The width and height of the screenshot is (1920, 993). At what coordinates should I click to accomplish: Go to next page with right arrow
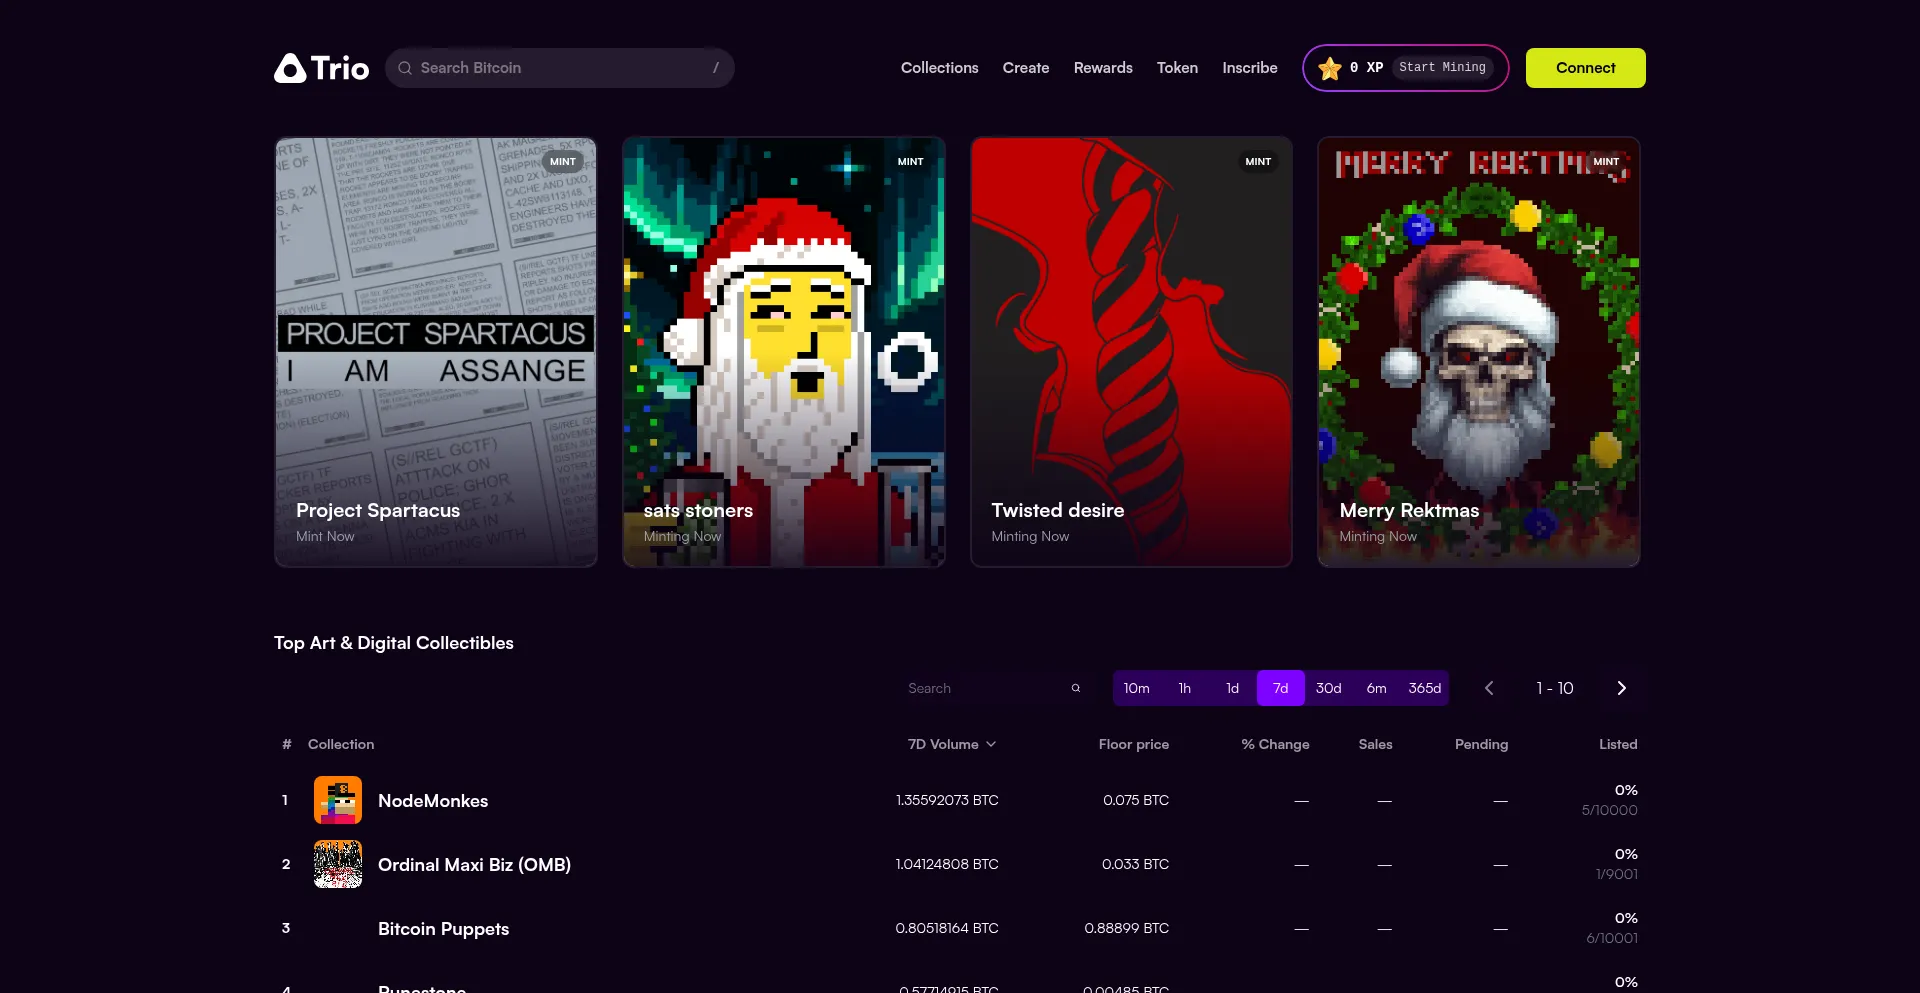point(1621,688)
